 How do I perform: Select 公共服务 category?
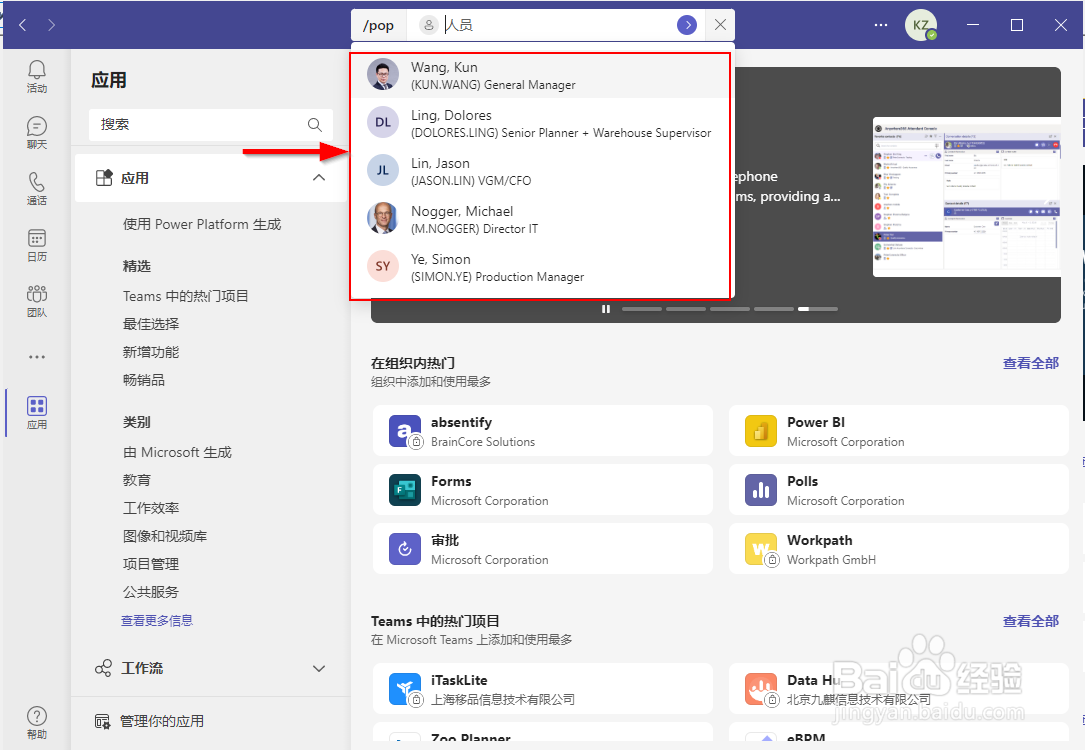click(x=151, y=592)
